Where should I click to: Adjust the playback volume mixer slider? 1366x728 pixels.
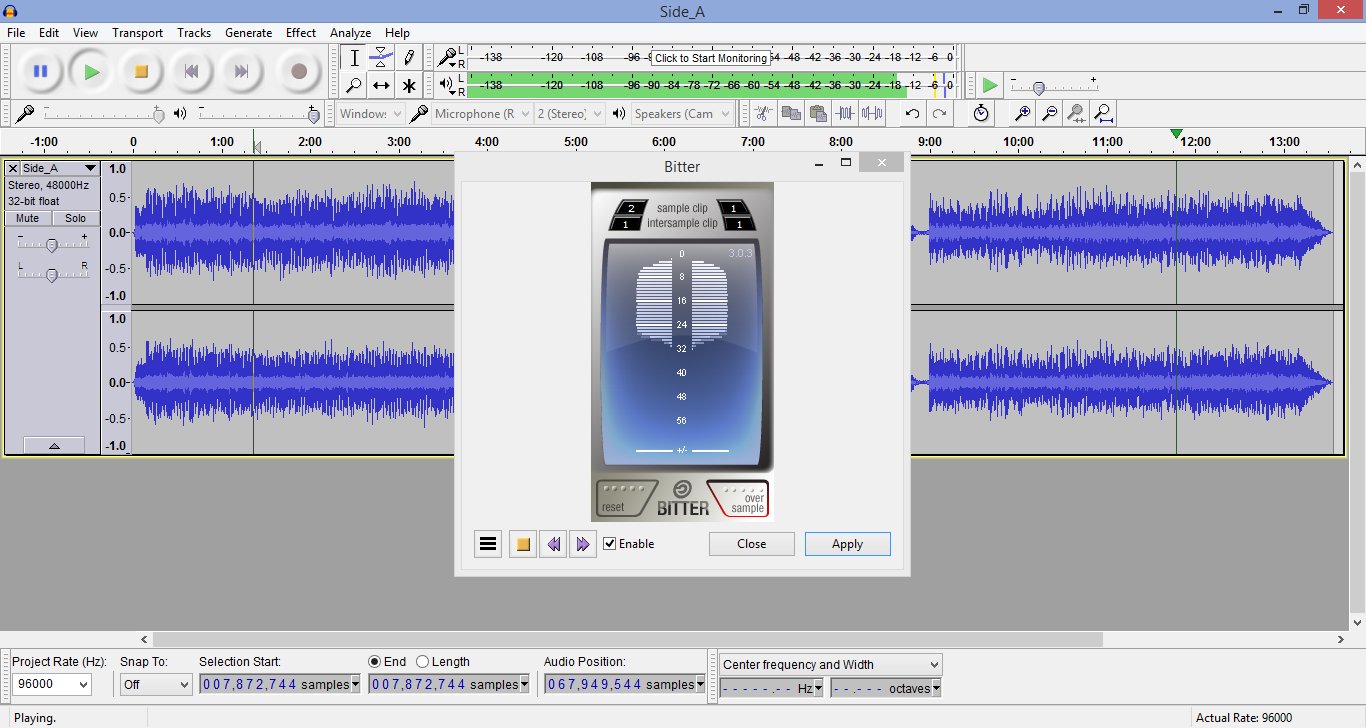[x=259, y=113]
